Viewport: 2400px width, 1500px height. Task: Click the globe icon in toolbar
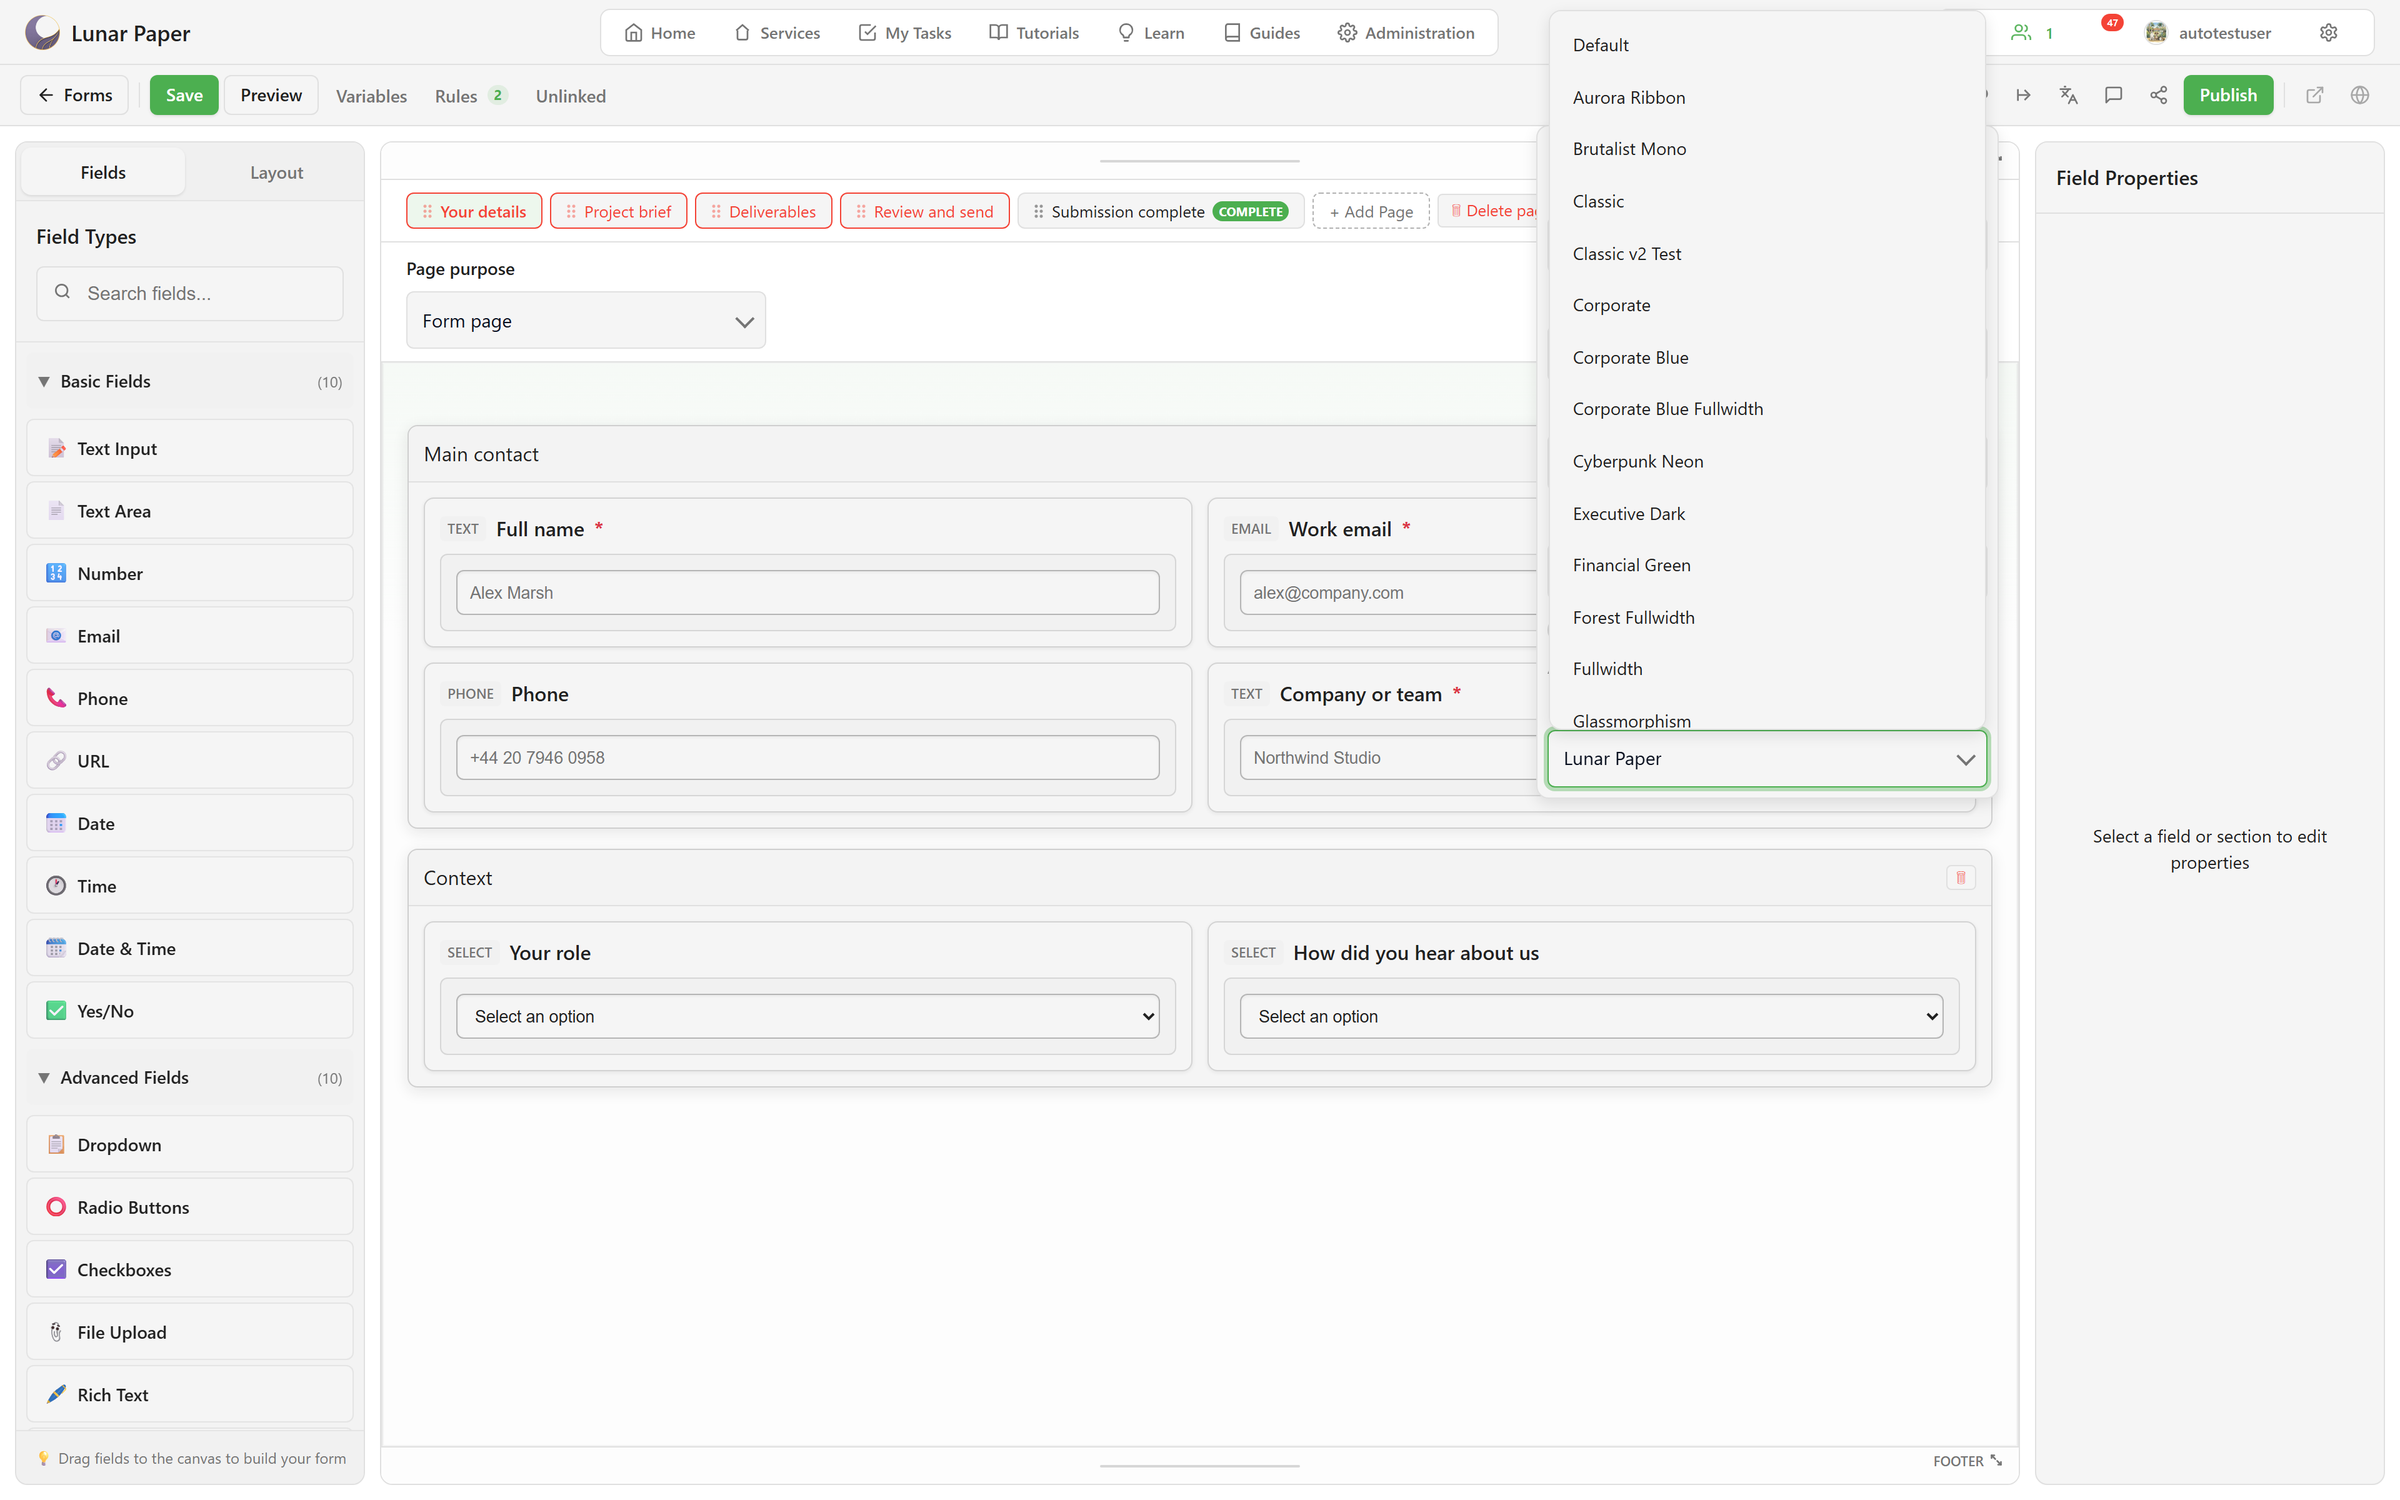coord(2360,95)
